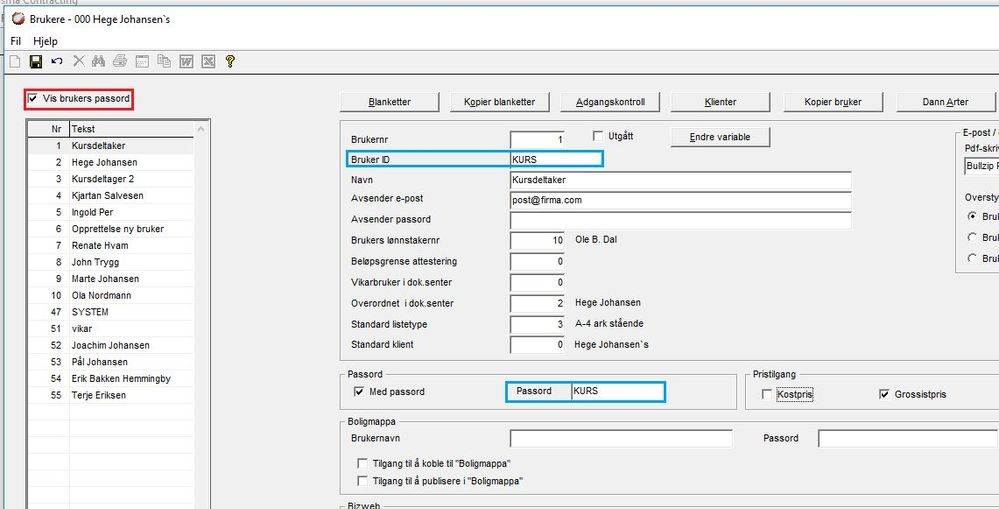Click the Nr column header
The height and width of the screenshot is (509, 999).
click(x=49, y=129)
